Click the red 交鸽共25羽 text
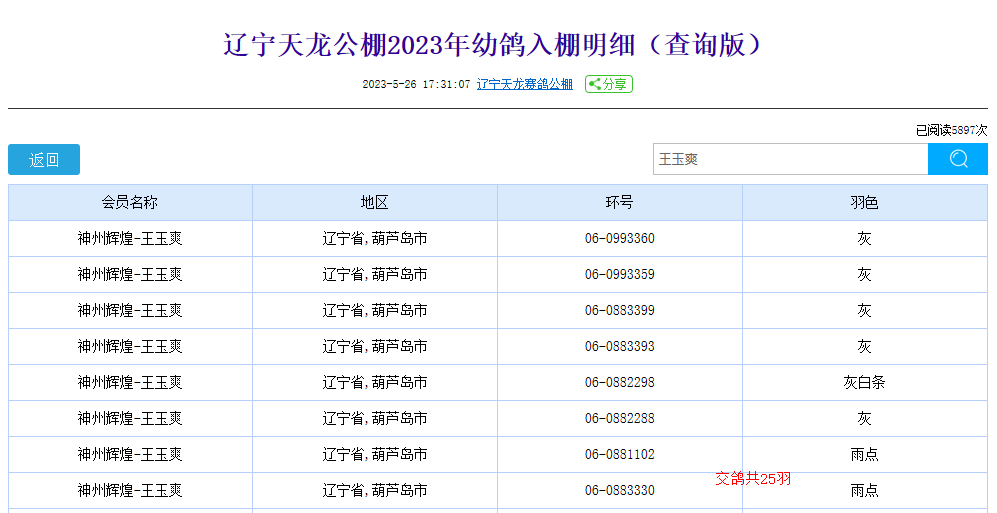Image resolution: width=997 pixels, height=513 pixels. point(752,479)
